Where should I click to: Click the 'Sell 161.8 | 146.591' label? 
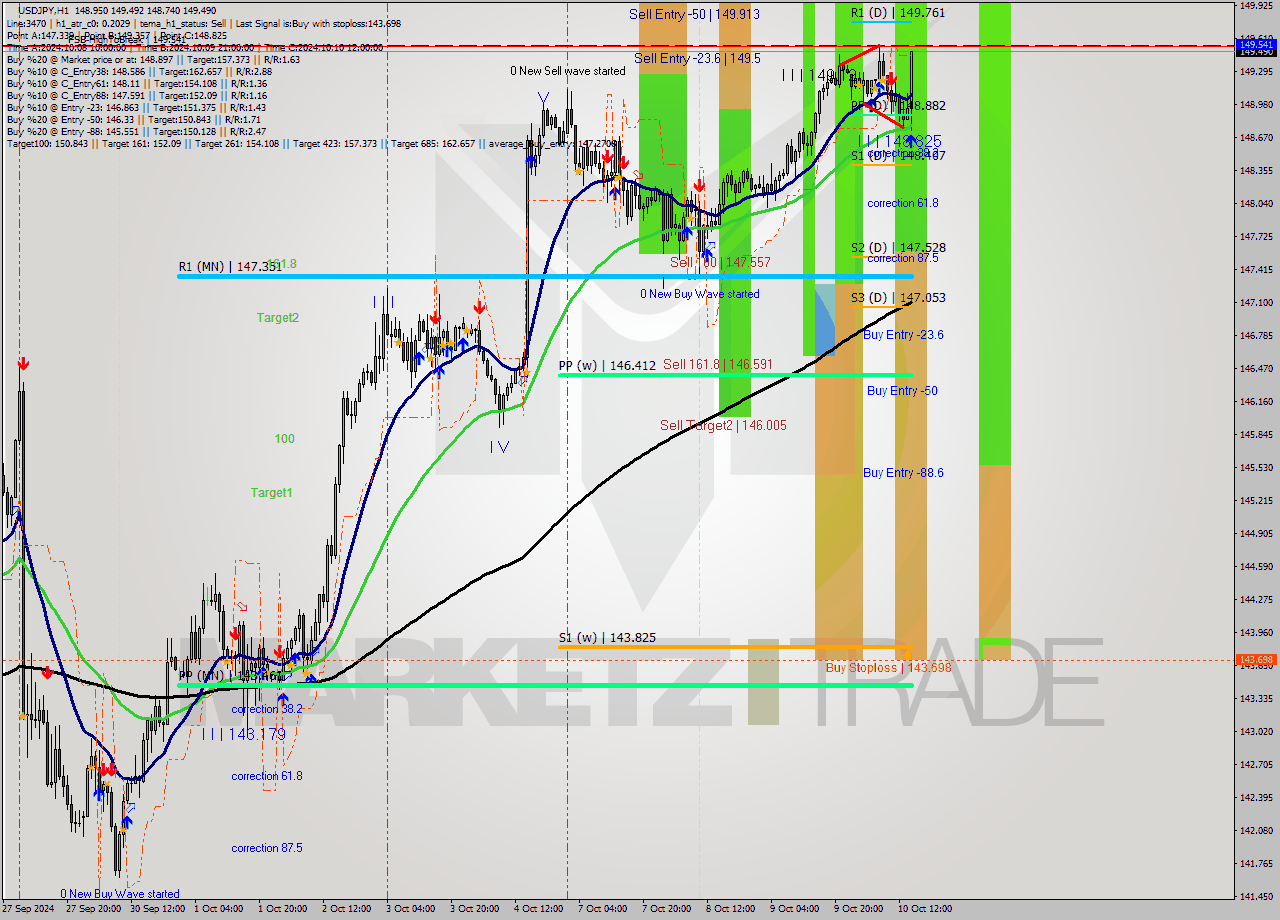coord(717,365)
